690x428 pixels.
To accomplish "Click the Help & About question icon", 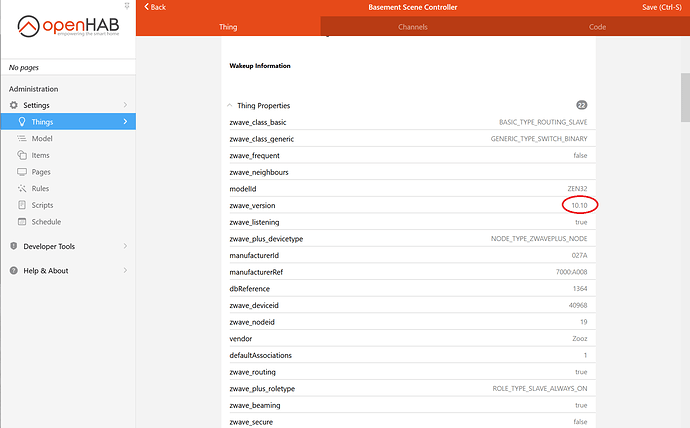I will pyautogui.click(x=14, y=271).
